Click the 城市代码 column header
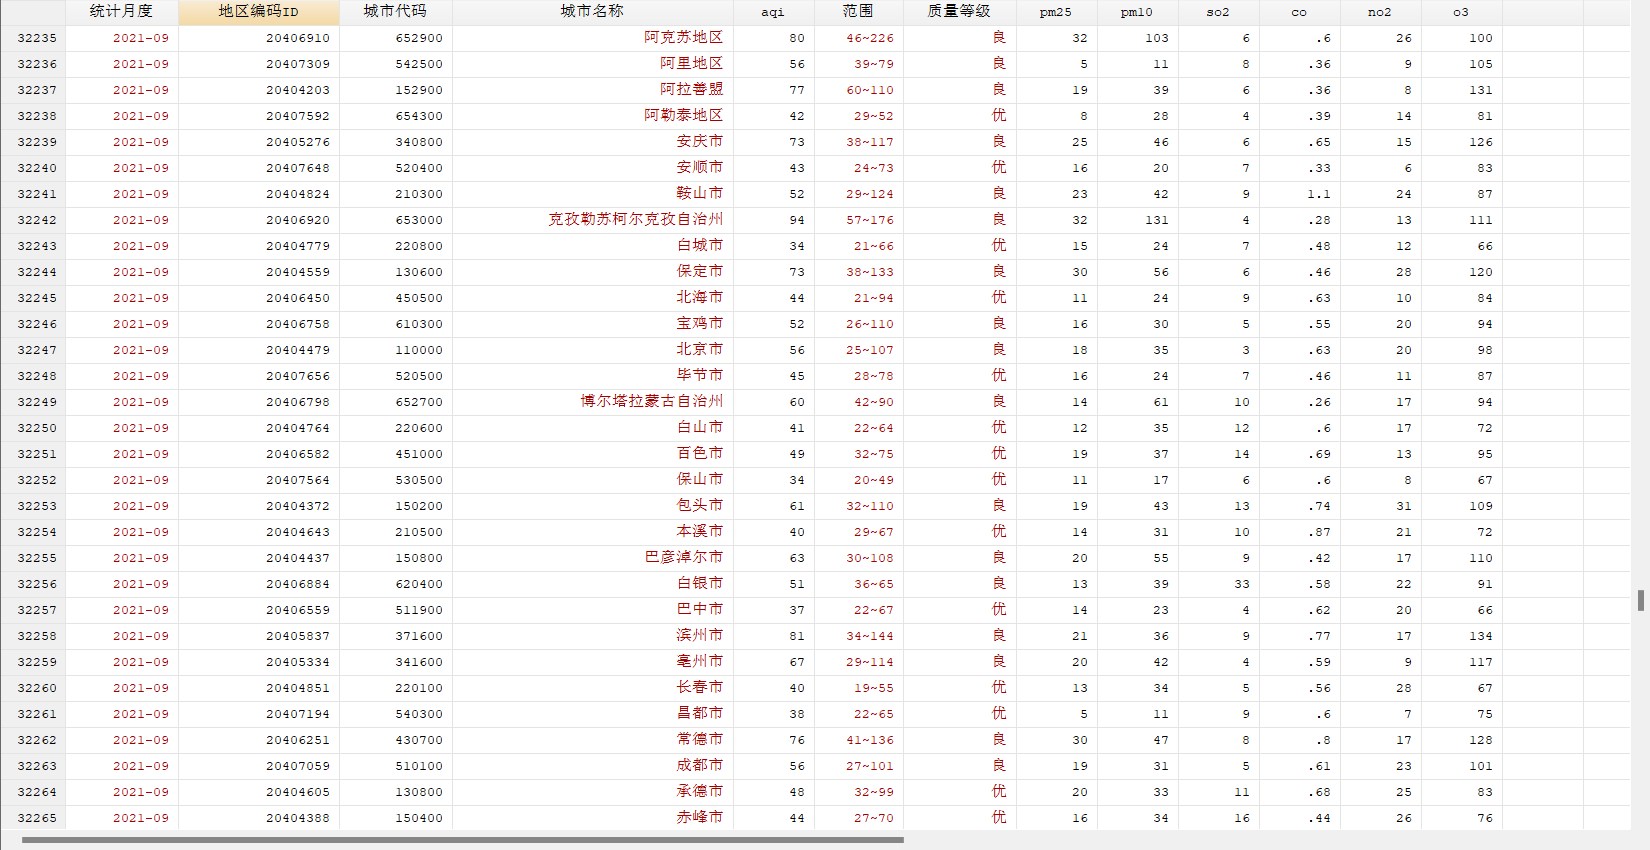This screenshot has height=850, width=1650. tap(395, 12)
